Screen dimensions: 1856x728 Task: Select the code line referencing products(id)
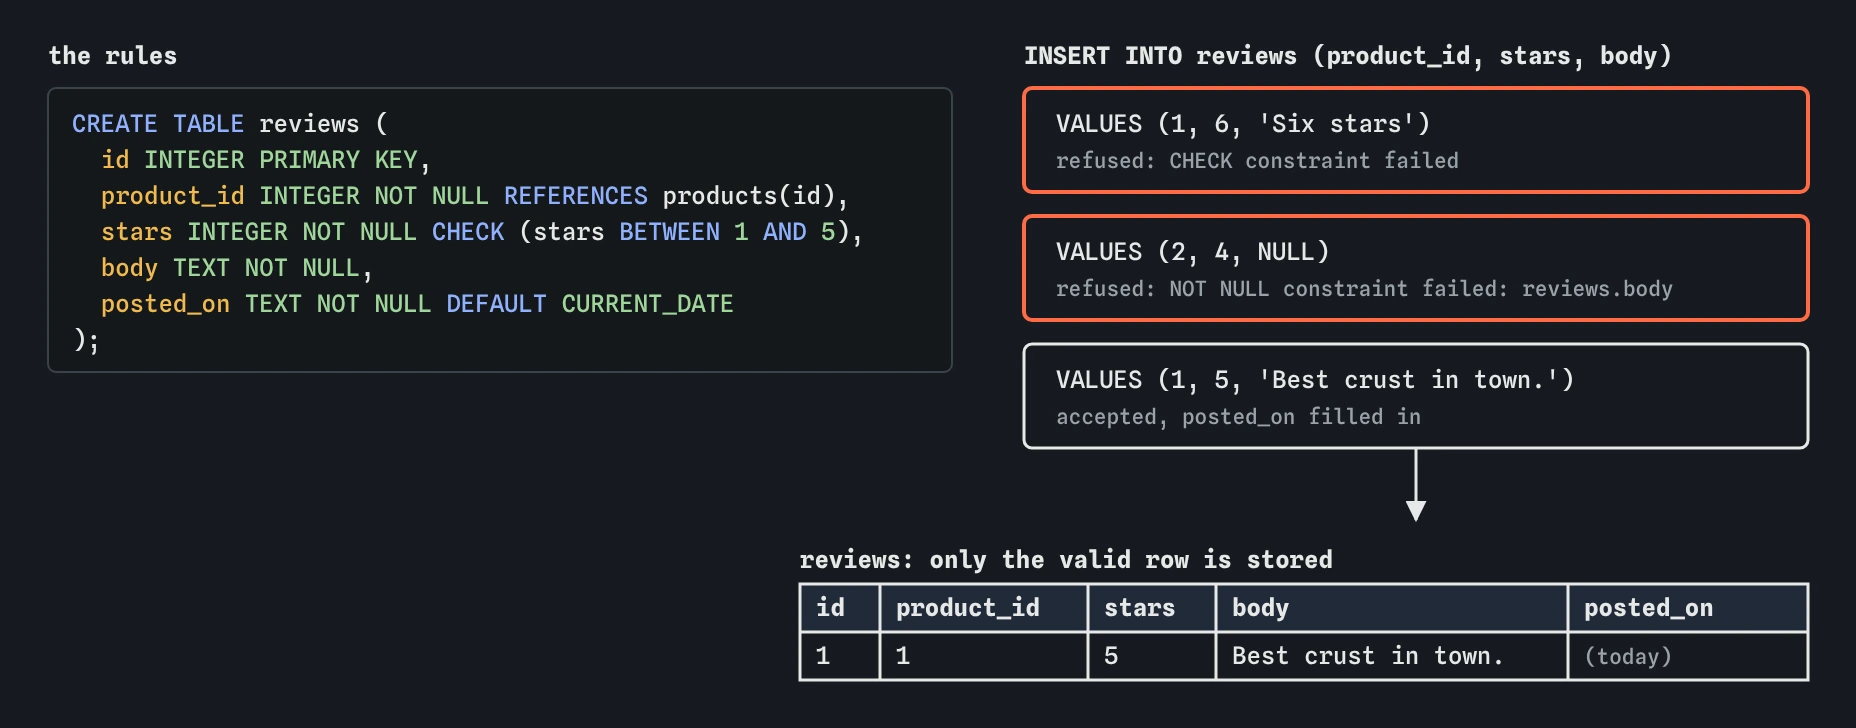(x=475, y=196)
